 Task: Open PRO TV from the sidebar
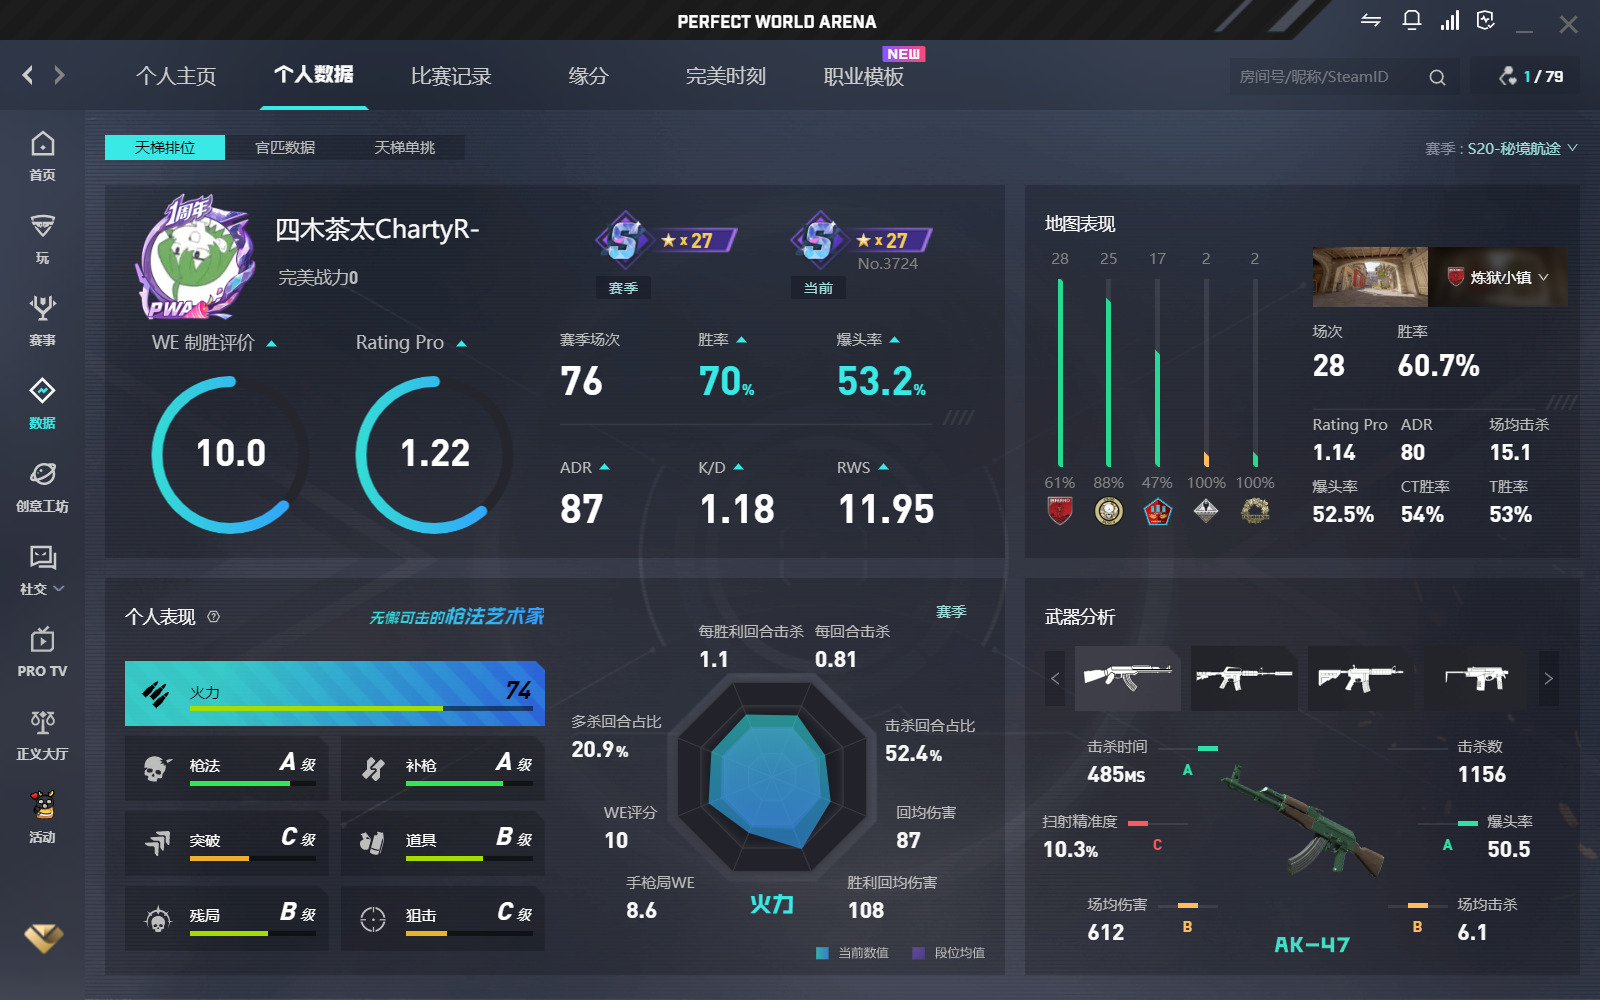point(42,652)
